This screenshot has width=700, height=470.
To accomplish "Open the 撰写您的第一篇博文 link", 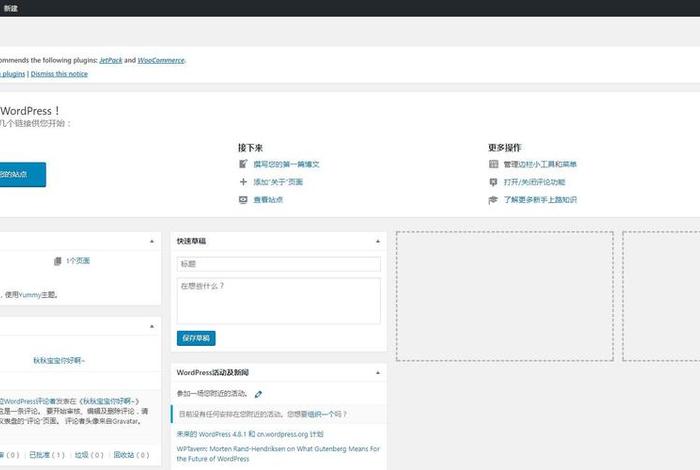I will coord(286,164).
